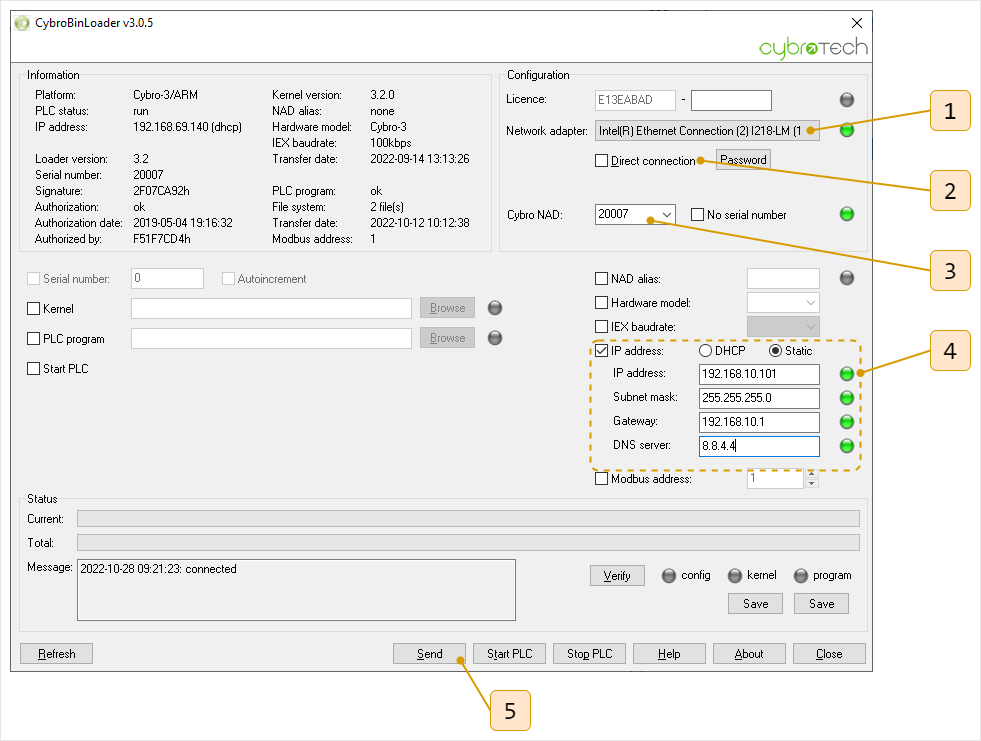Close the CybroBinLoader window with X

pos(857,23)
